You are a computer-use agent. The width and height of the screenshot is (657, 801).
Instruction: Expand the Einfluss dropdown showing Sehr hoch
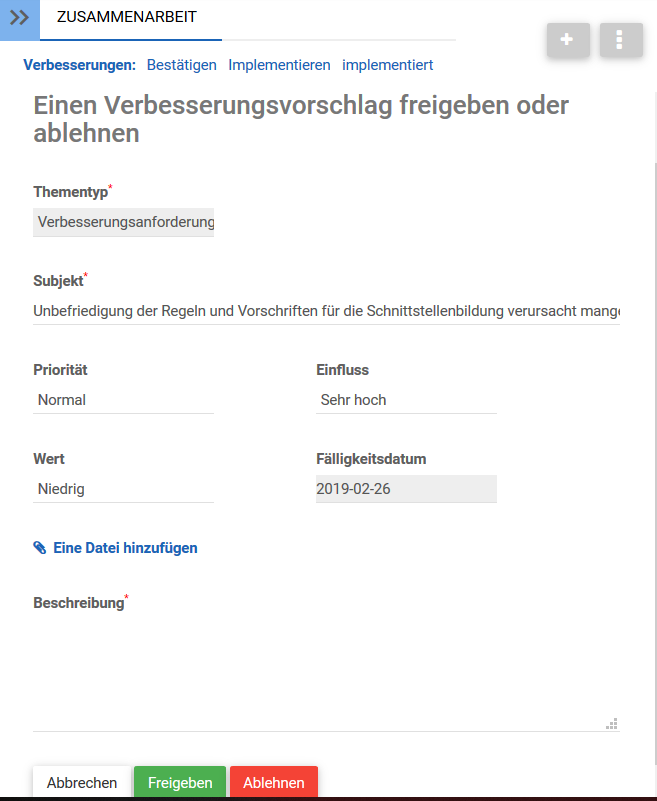[406, 400]
